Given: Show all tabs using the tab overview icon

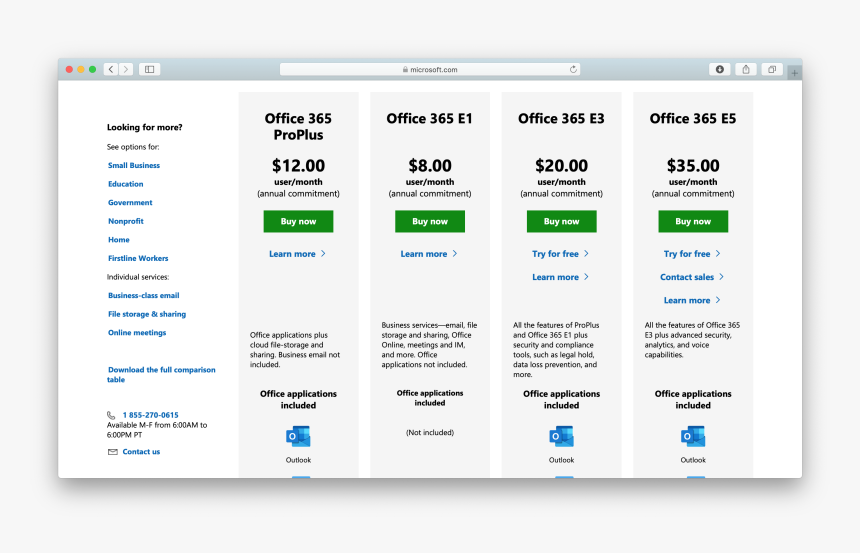Looking at the screenshot, I should click(772, 69).
